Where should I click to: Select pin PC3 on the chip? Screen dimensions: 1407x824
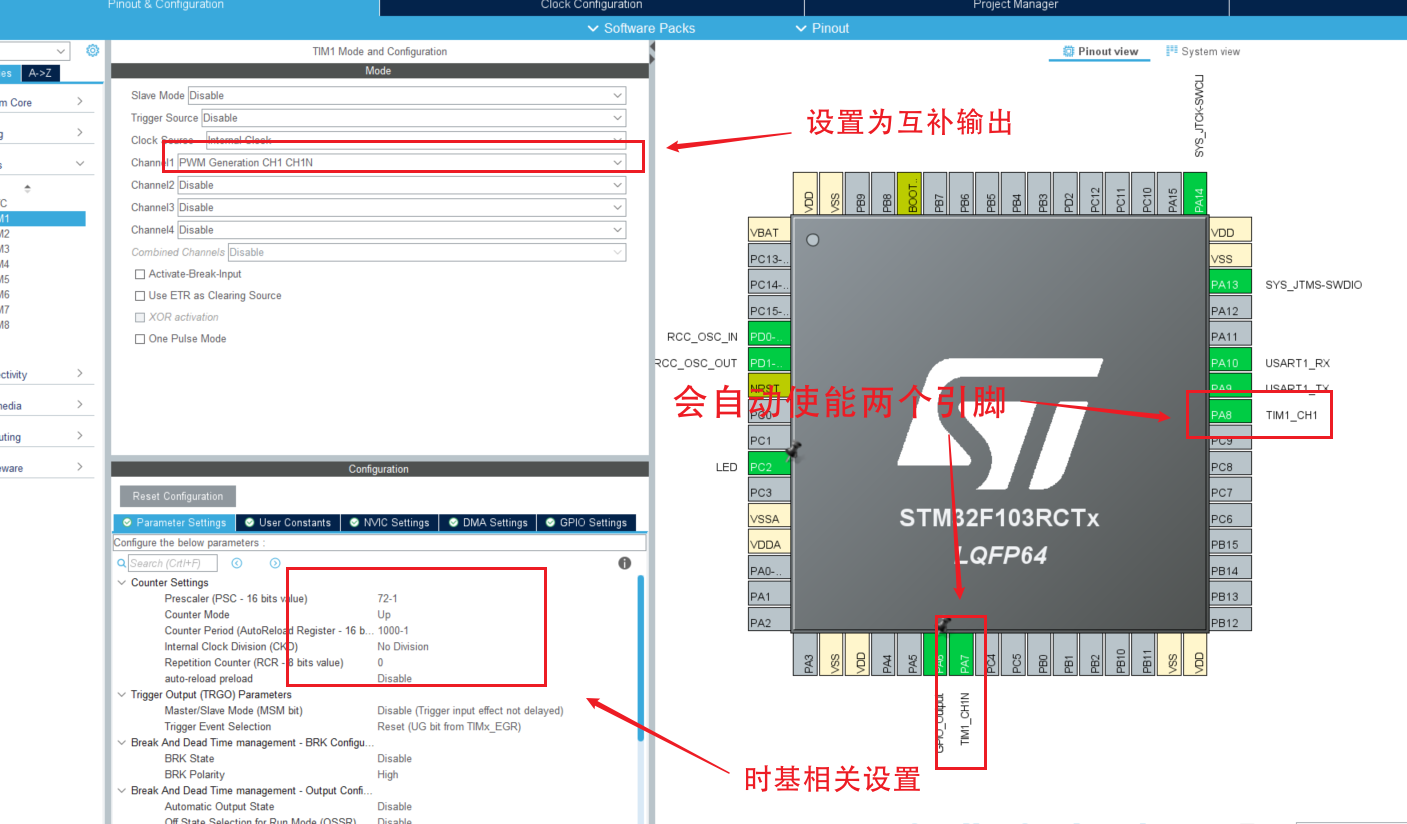tap(769, 492)
